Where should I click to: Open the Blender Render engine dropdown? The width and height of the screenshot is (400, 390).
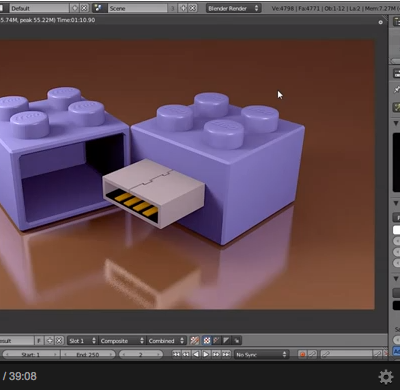coord(233,8)
